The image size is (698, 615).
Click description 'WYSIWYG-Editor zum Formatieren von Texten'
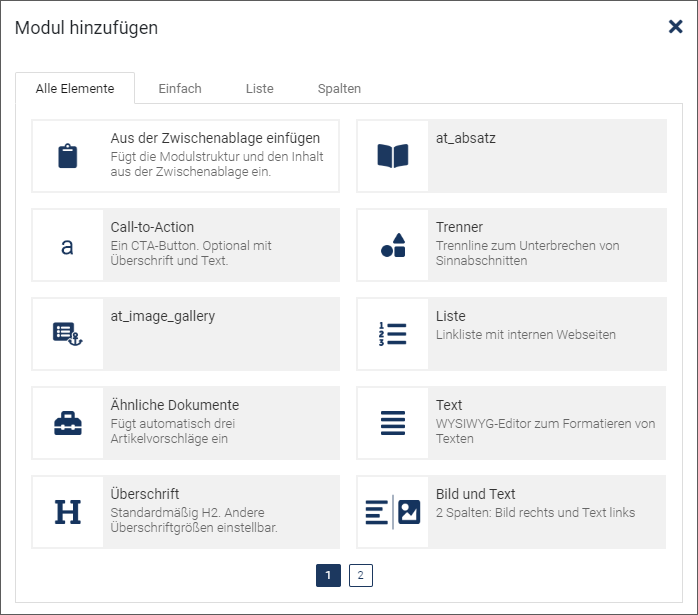click(x=545, y=431)
